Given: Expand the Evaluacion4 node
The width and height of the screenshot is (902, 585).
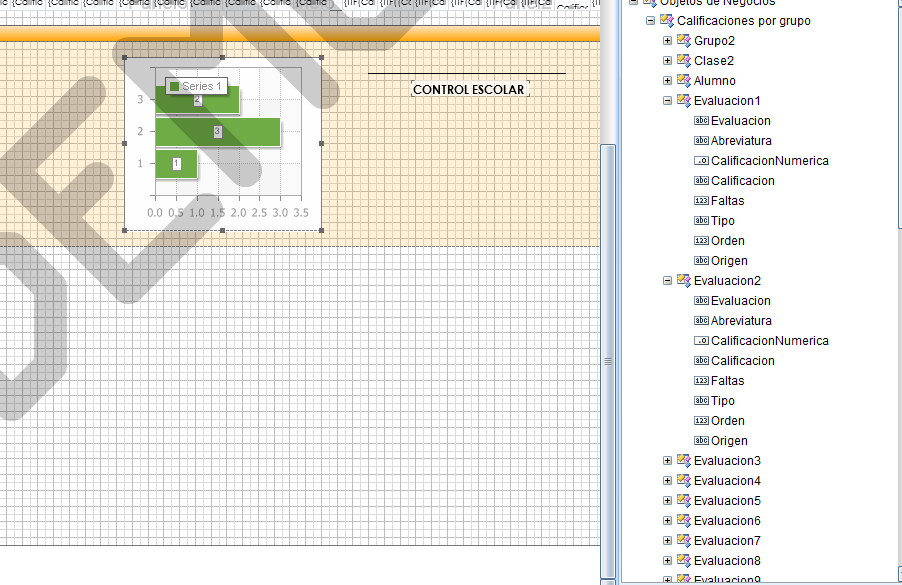Looking at the screenshot, I should click(x=667, y=481).
